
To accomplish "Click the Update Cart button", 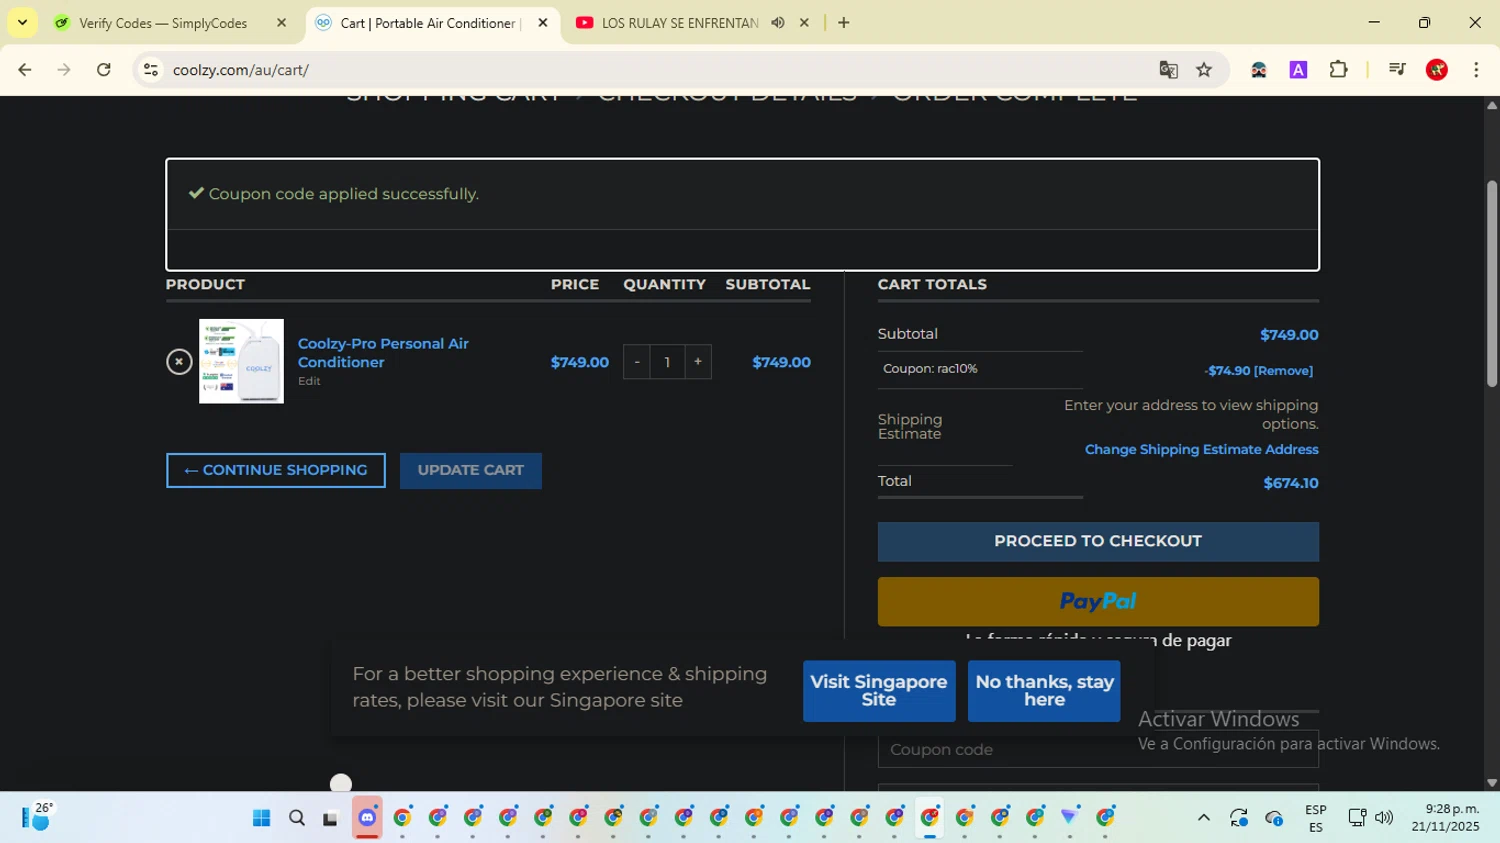I will point(471,470).
